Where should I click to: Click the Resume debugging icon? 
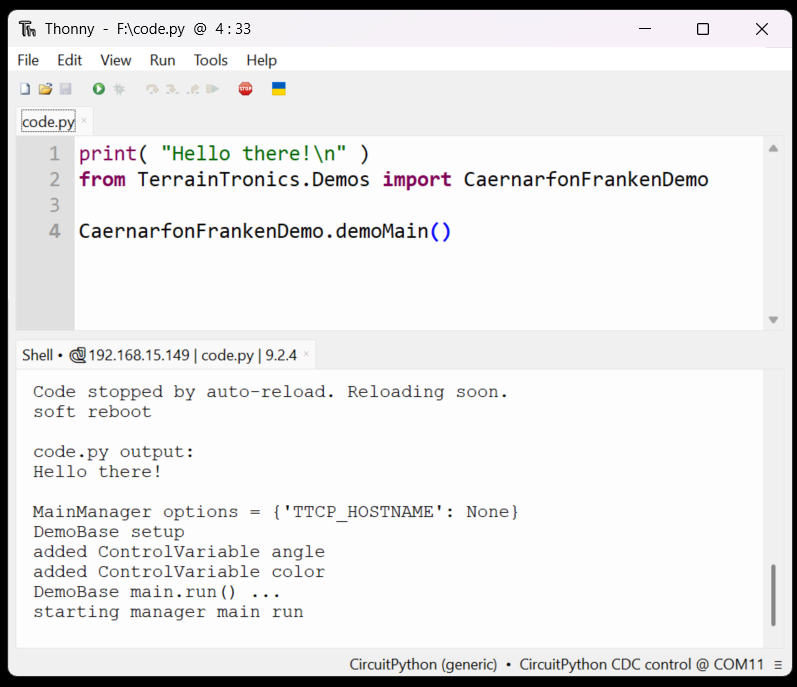pyautogui.click(x=212, y=89)
